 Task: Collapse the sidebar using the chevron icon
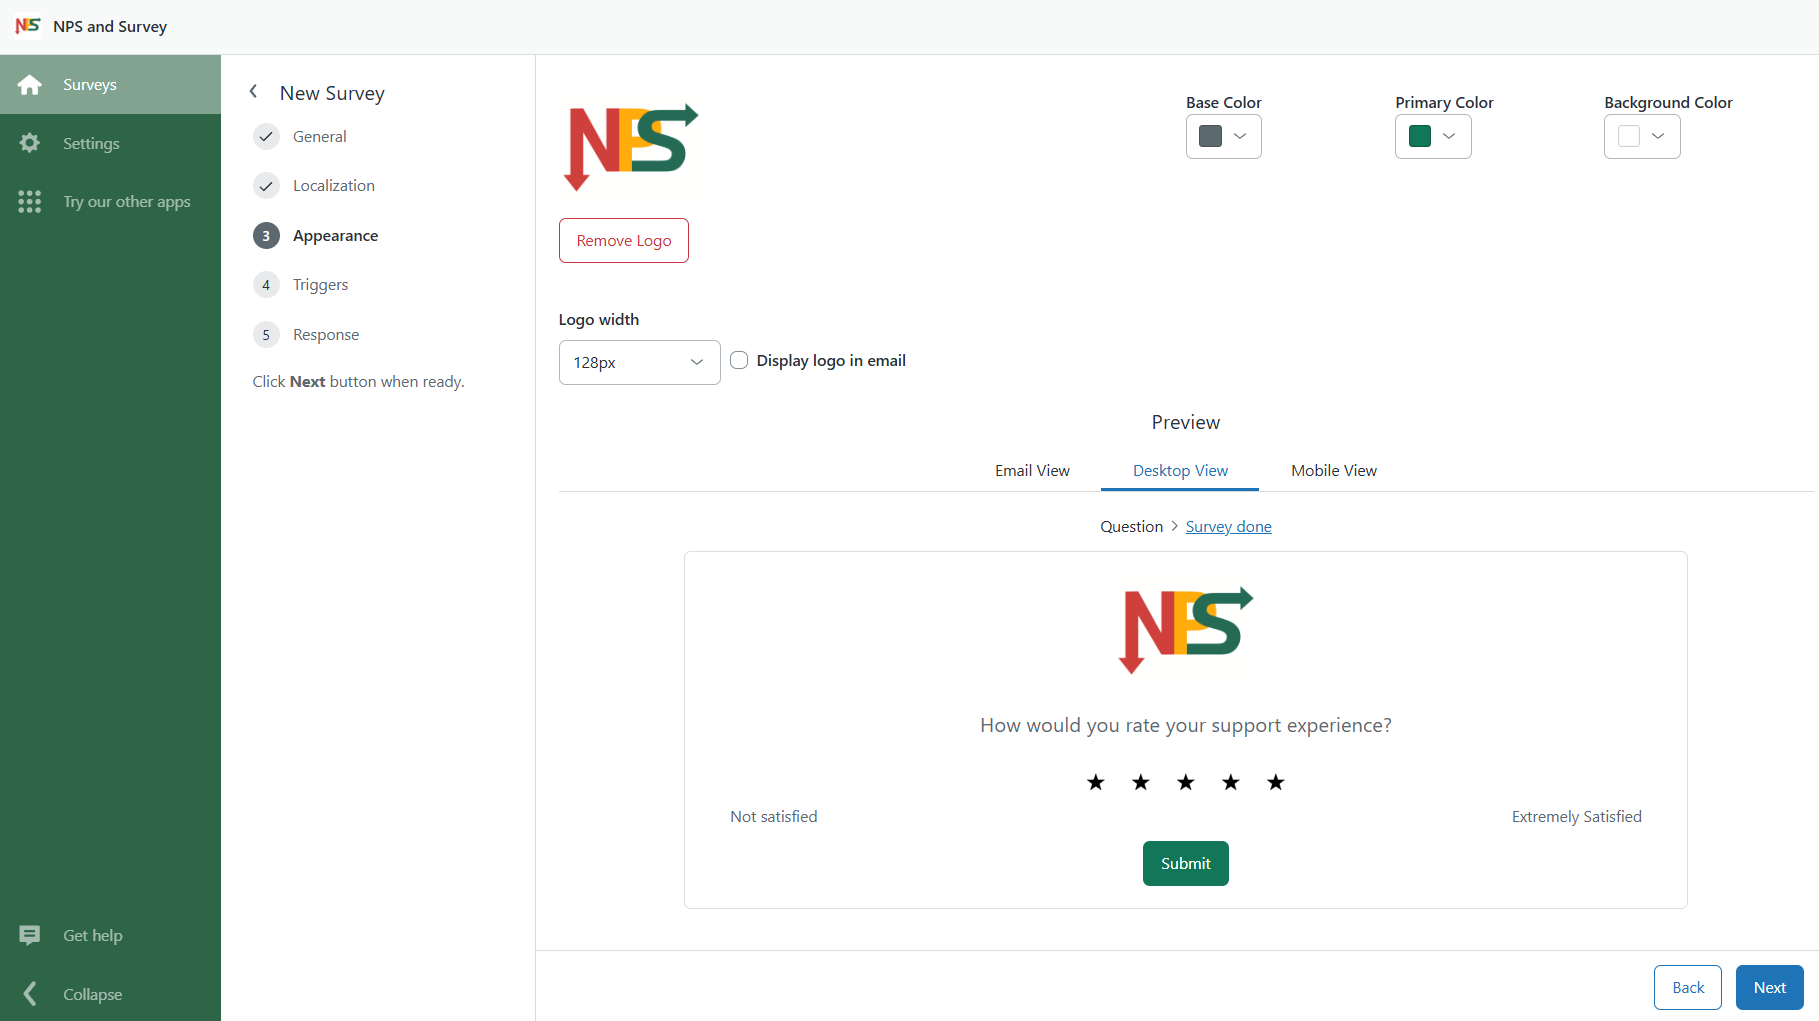point(30,994)
